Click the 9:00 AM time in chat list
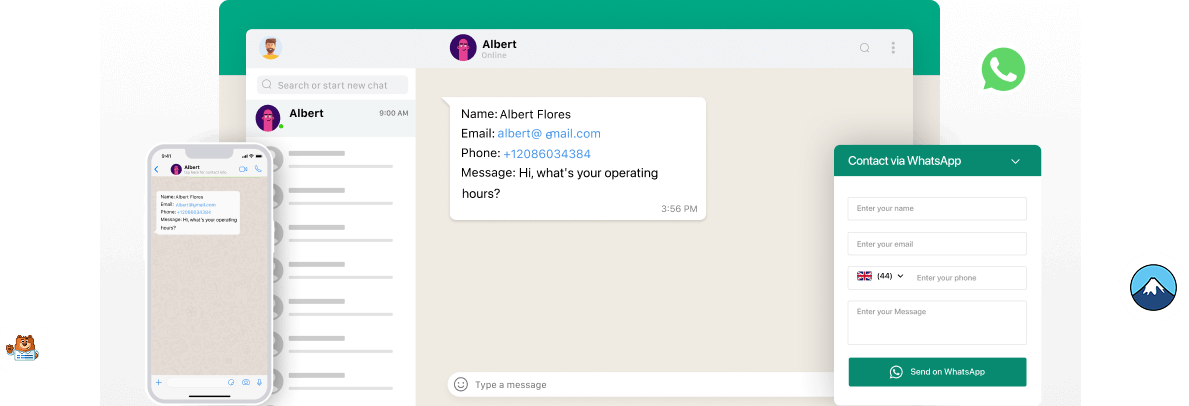The width and height of the screenshot is (1189, 406). pyautogui.click(x=394, y=113)
